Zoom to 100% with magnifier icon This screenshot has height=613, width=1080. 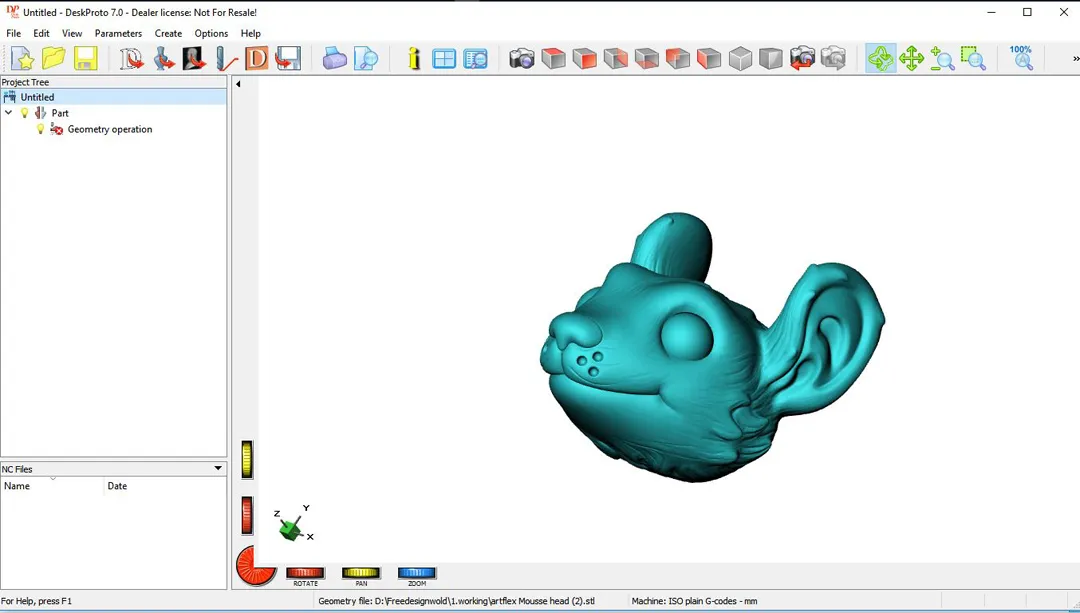click(x=1021, y=59)
